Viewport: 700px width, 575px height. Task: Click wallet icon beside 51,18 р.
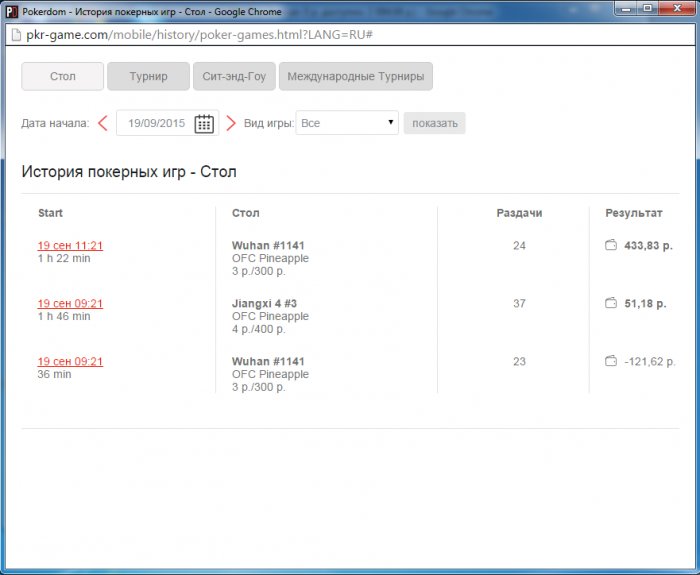(x=611, y=303)
